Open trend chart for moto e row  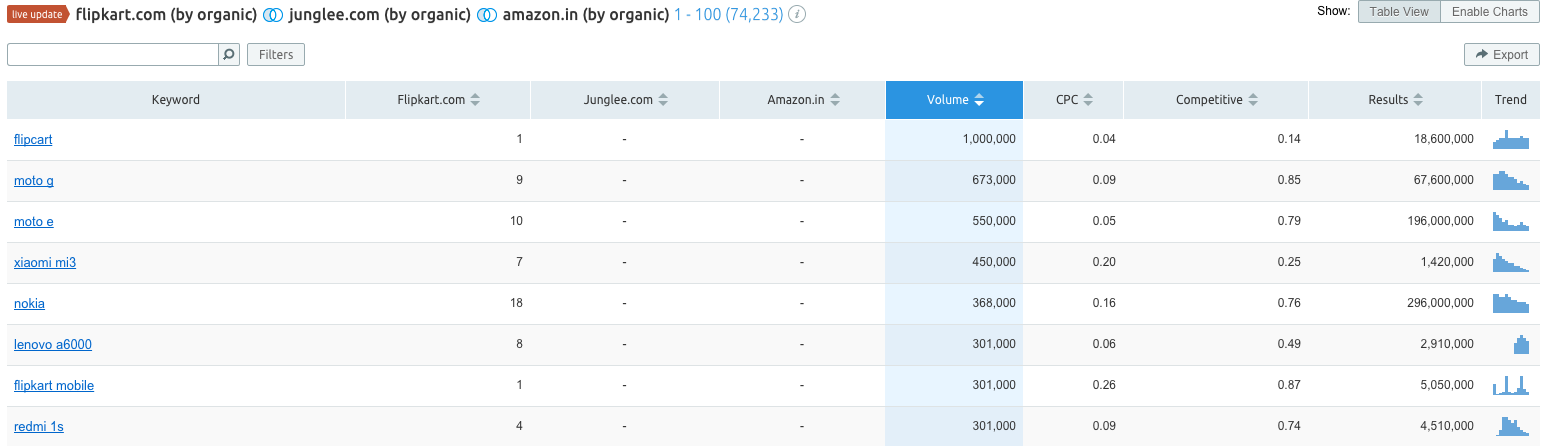click(x=1511, y=221)
